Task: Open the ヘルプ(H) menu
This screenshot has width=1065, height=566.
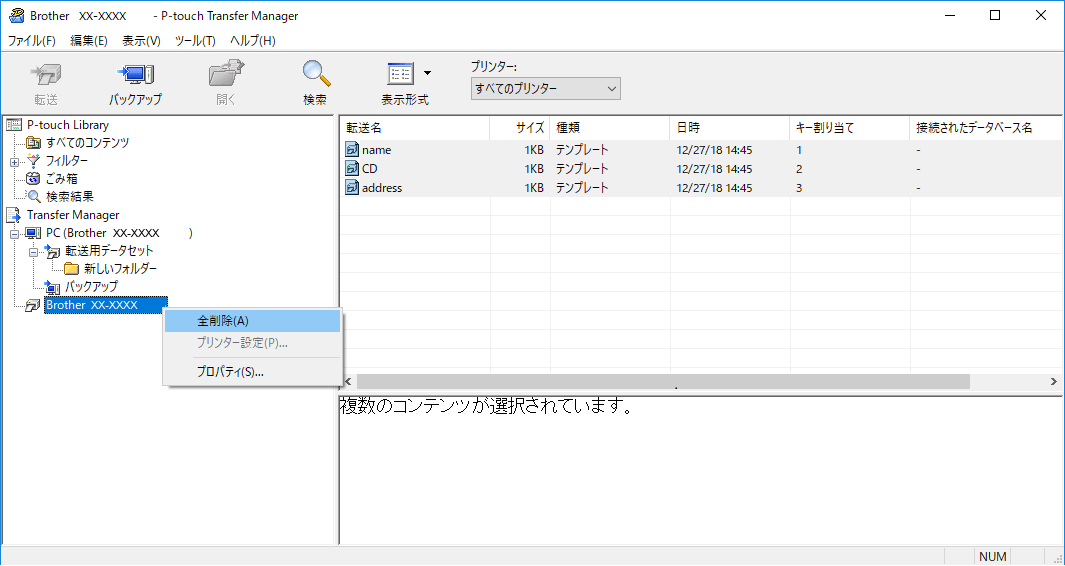Action: [253, 41]
